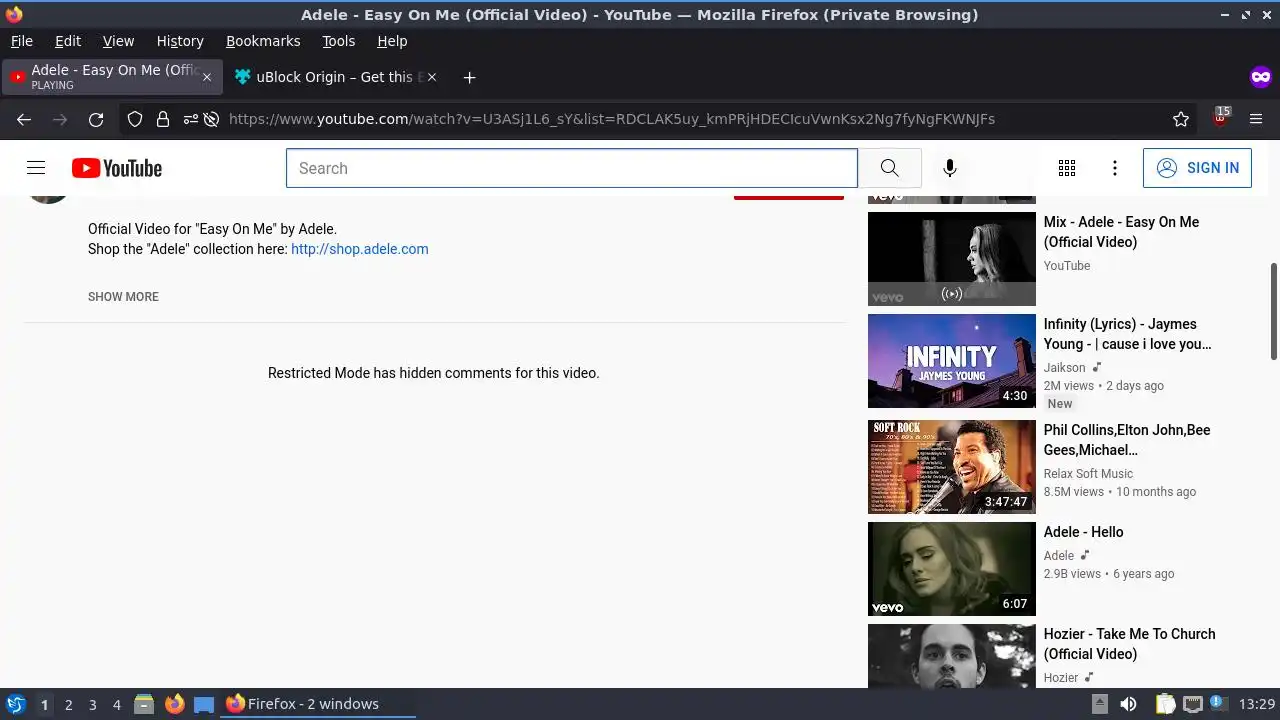This screenshot has width=1280, height=720.
Task: Open tracking protection shield icon
Action: (135, 119)
